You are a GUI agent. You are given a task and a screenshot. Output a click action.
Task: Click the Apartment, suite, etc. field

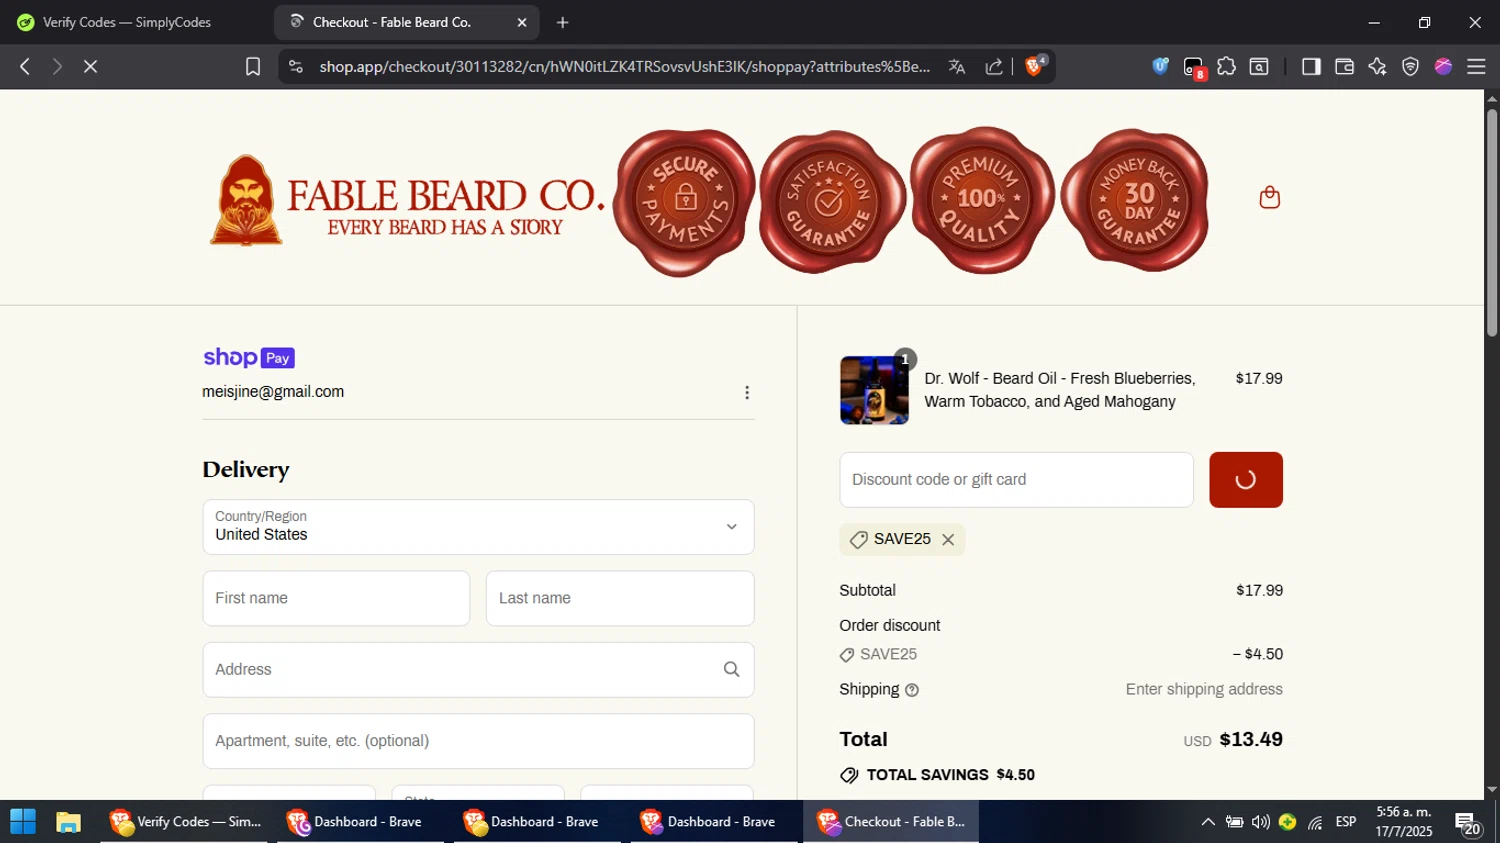pyautogui.click(x=478, y=741)
